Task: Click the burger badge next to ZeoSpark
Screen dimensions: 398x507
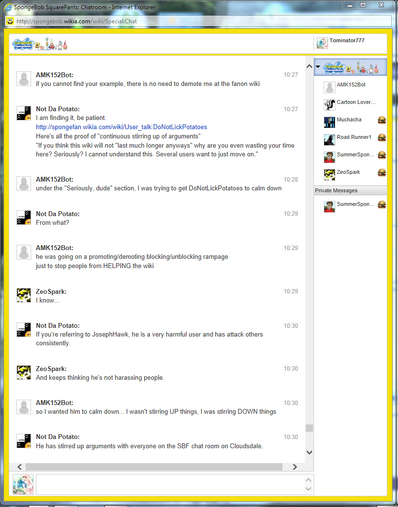Action: 382,172
